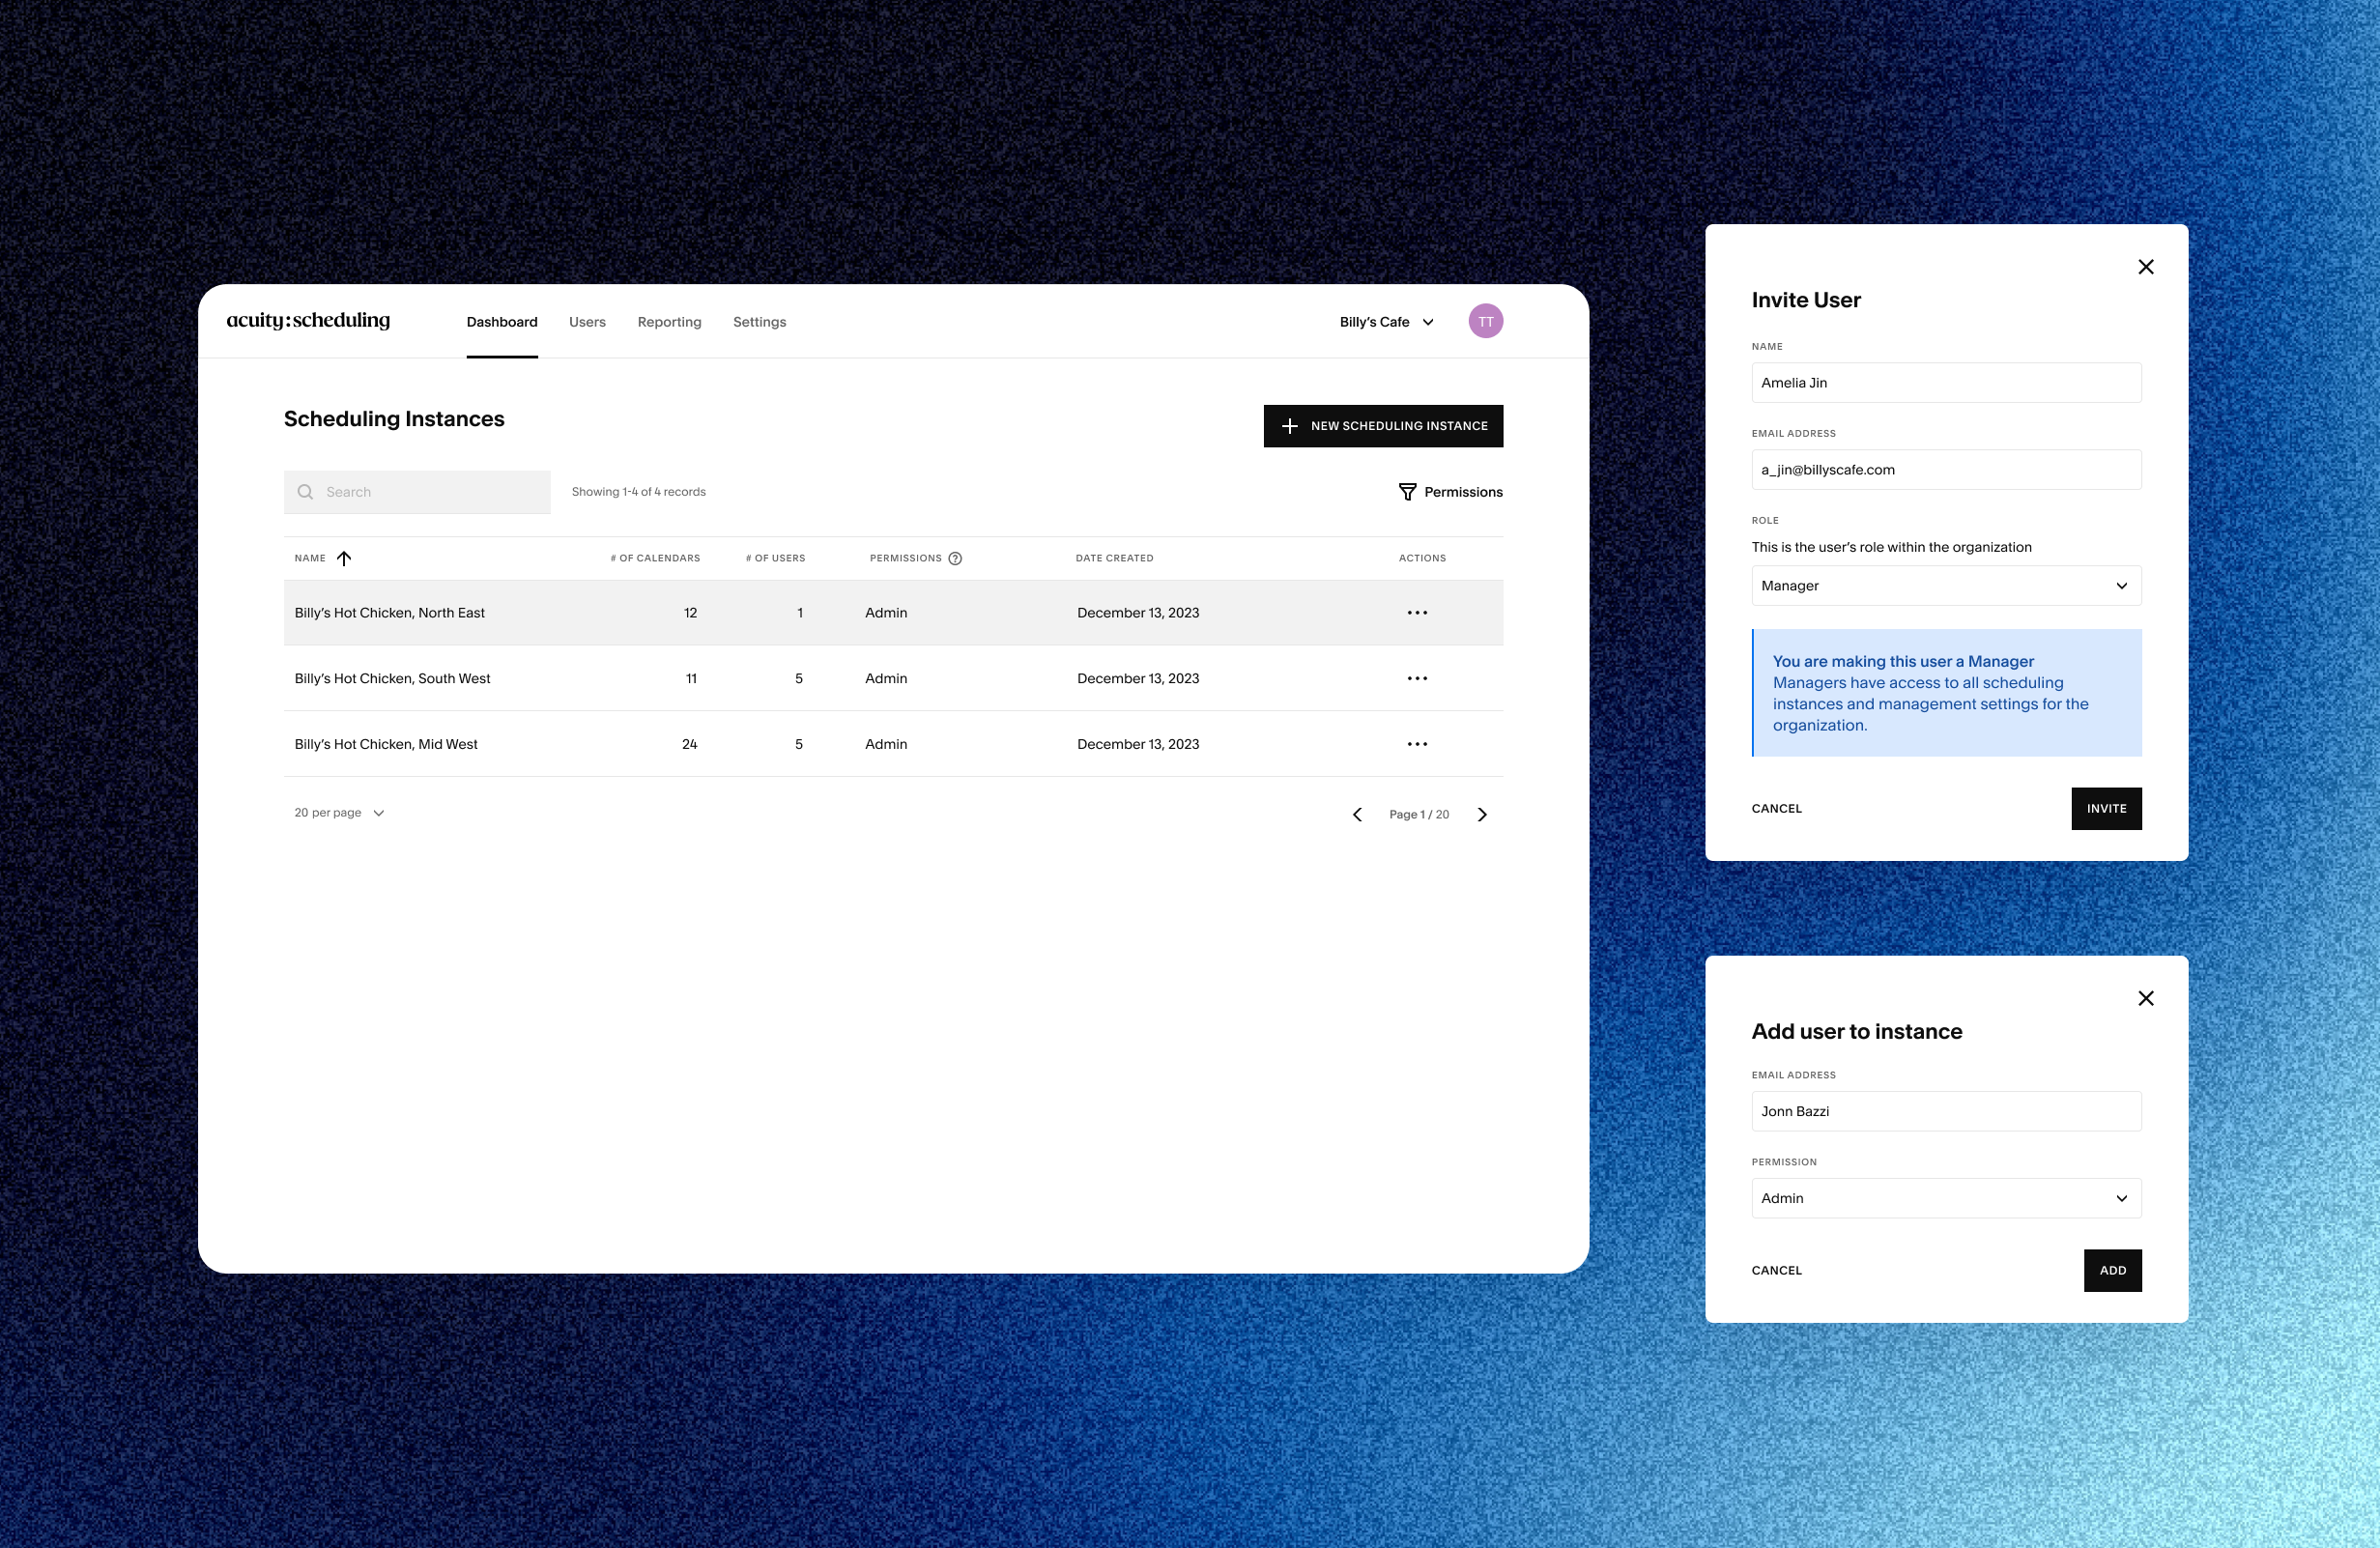Screen dimensions: 2380x1548
Task: Open actions menu for Billy's Hot Chicken, North East
Action: pos(1417,612)
